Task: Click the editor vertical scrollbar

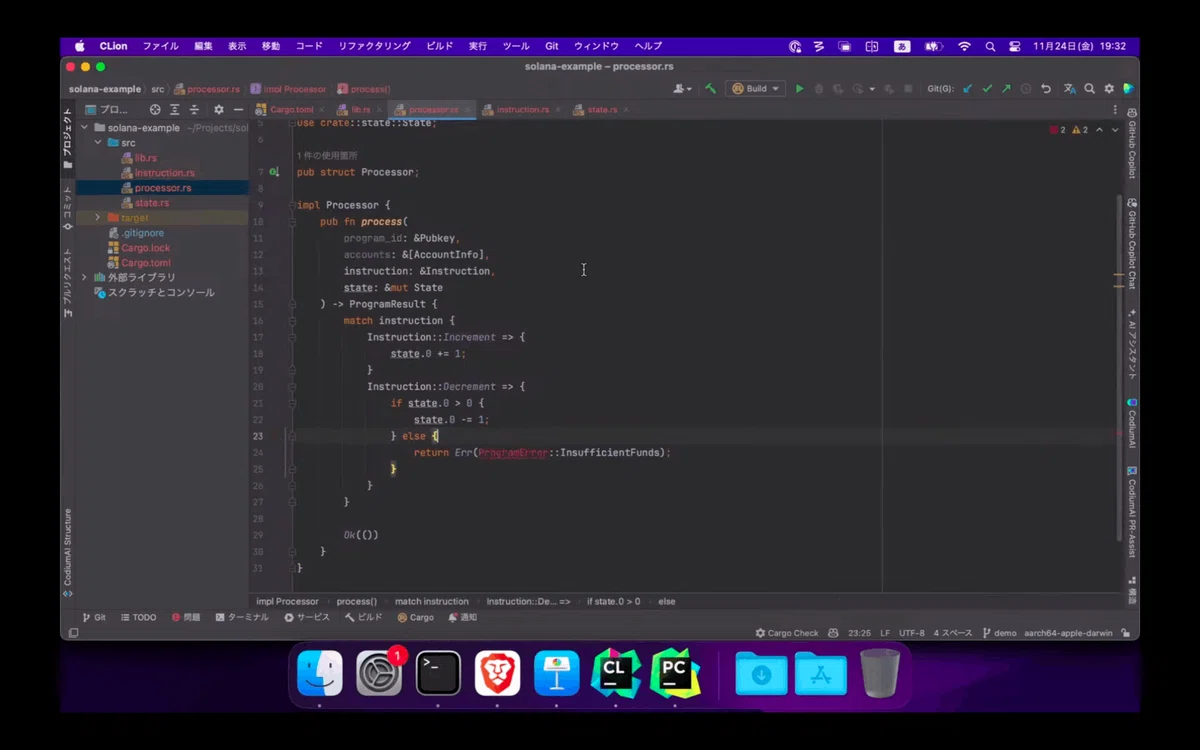Action: [1119, 368]
